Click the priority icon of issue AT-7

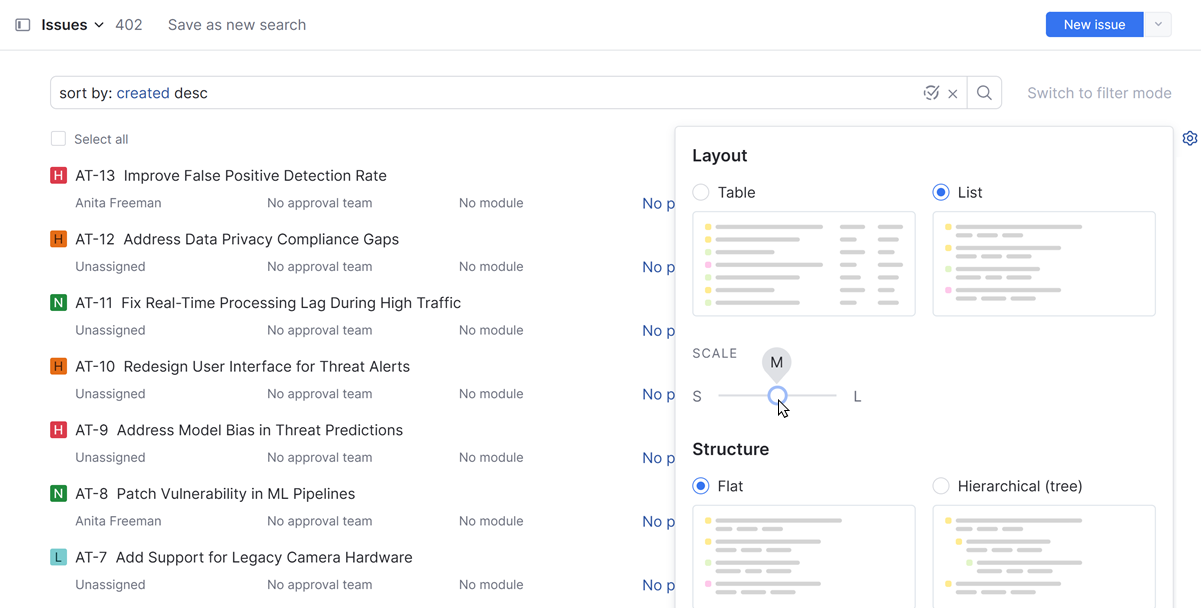58,558
